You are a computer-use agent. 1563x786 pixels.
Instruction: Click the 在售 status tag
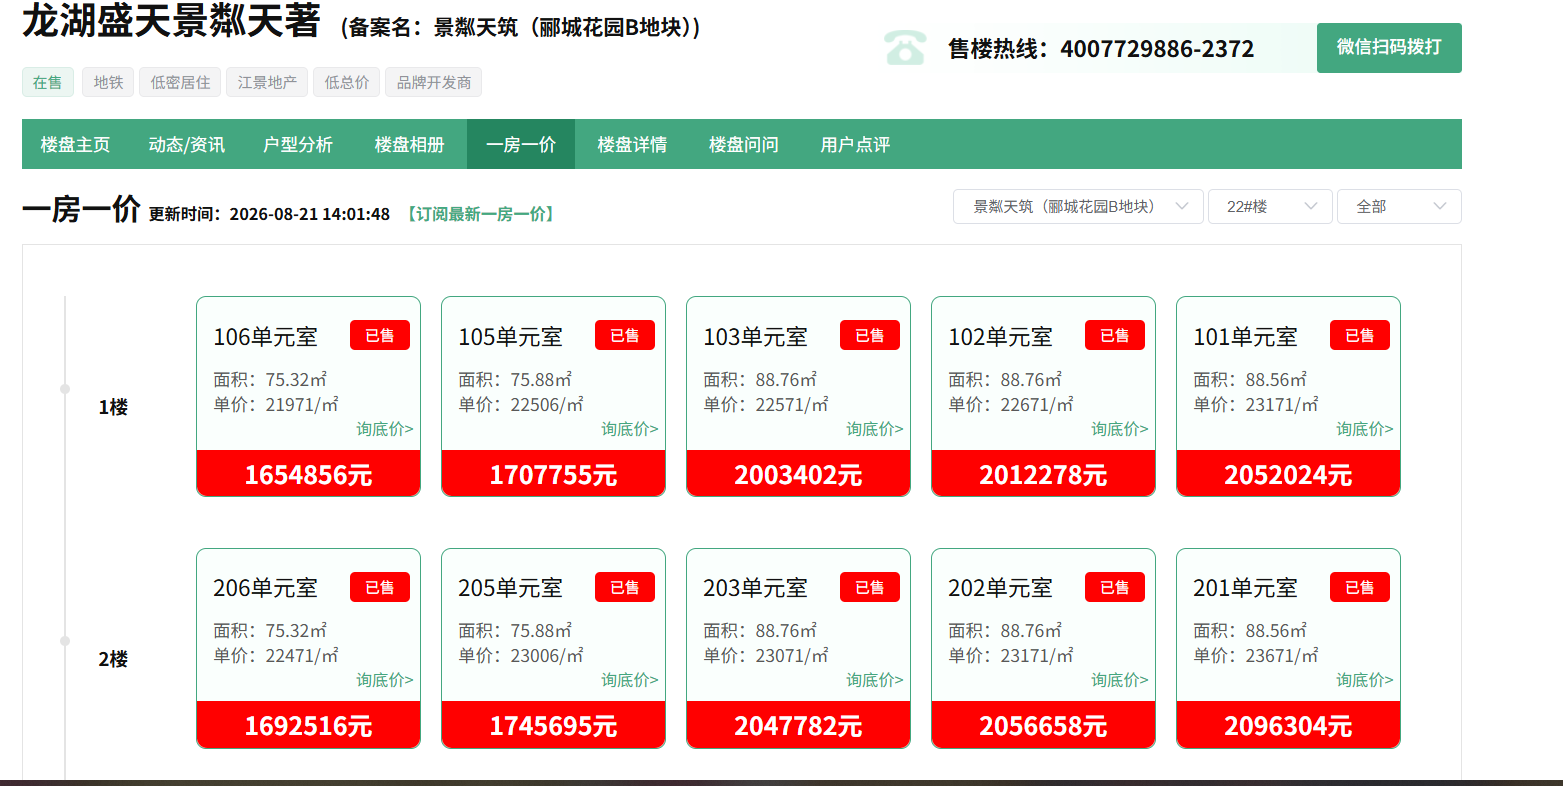click(x=48, y=82)
